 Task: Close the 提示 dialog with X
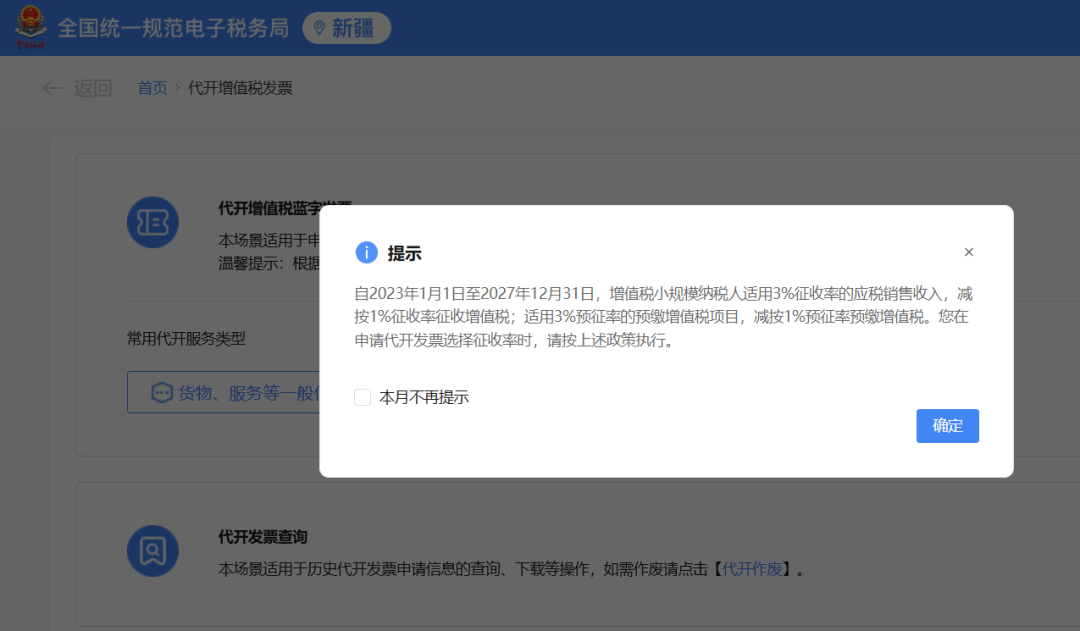[x=969, y=252]
